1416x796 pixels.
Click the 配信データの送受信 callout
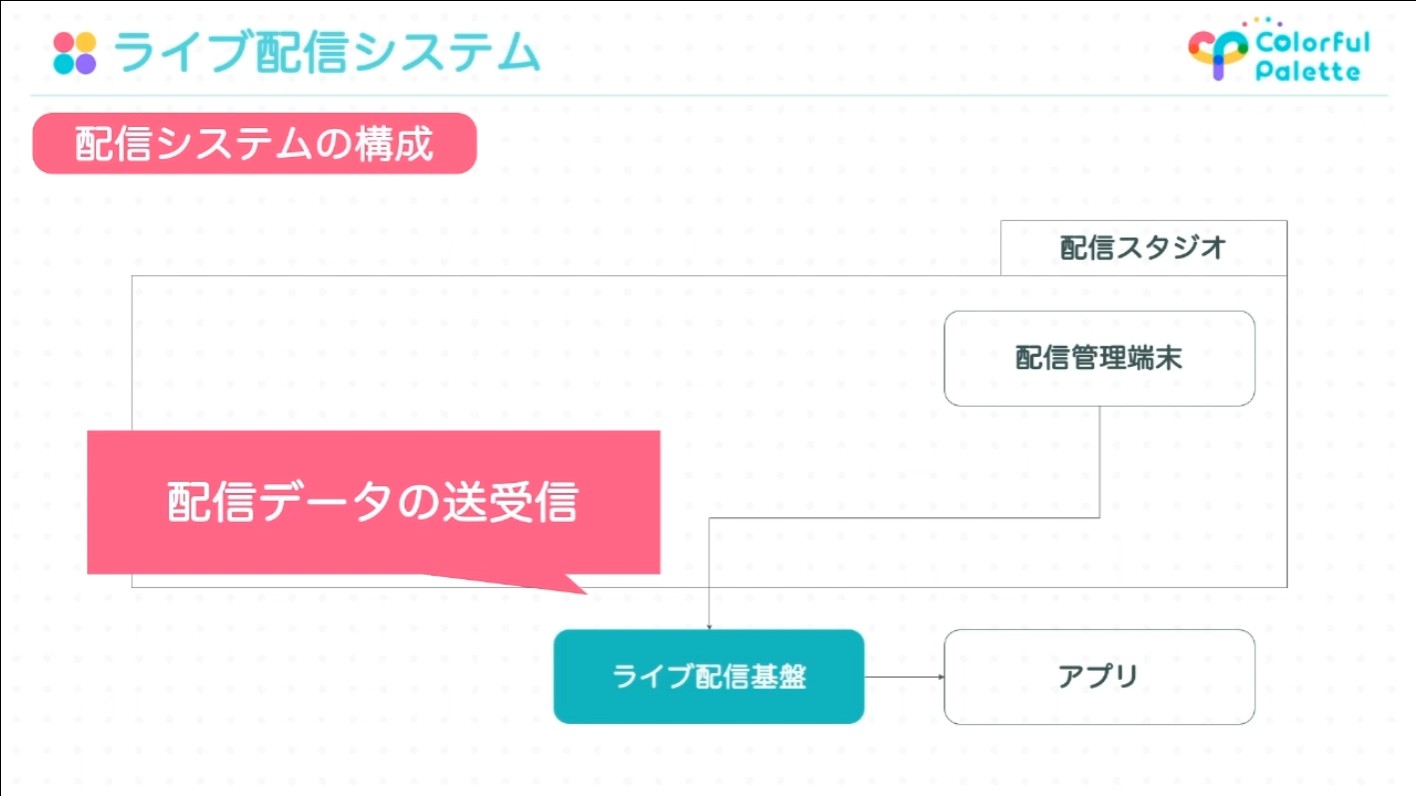pos(373,502)
